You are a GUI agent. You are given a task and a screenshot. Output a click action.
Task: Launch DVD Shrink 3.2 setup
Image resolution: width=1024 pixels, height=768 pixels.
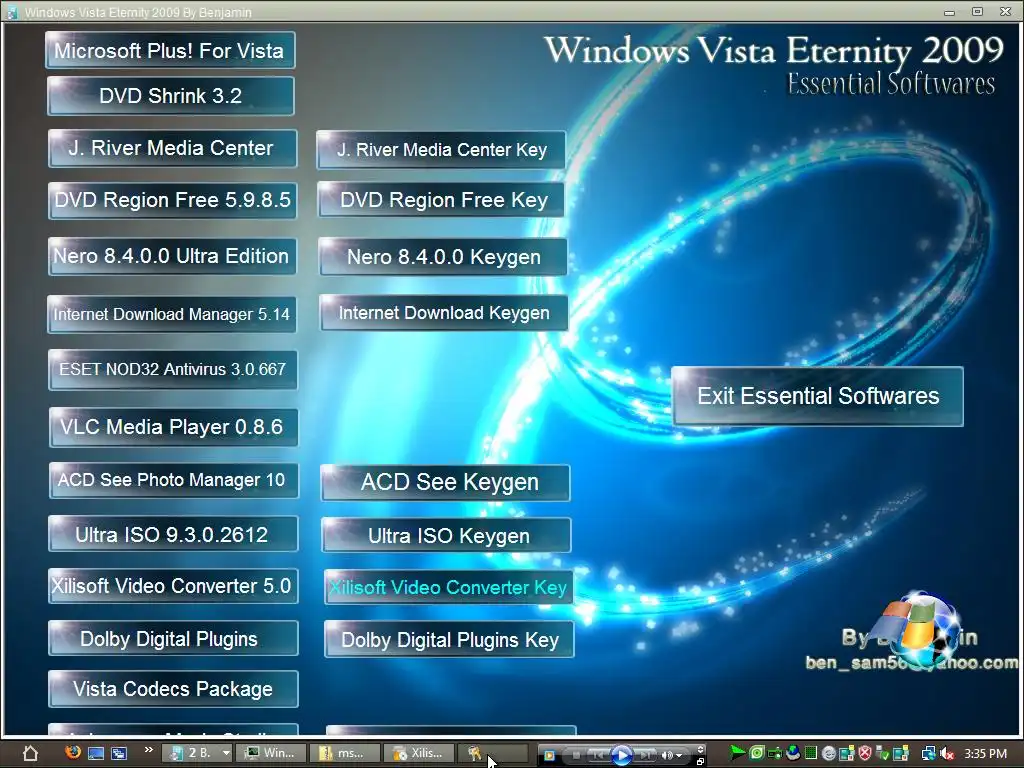[x=170, y=96]
